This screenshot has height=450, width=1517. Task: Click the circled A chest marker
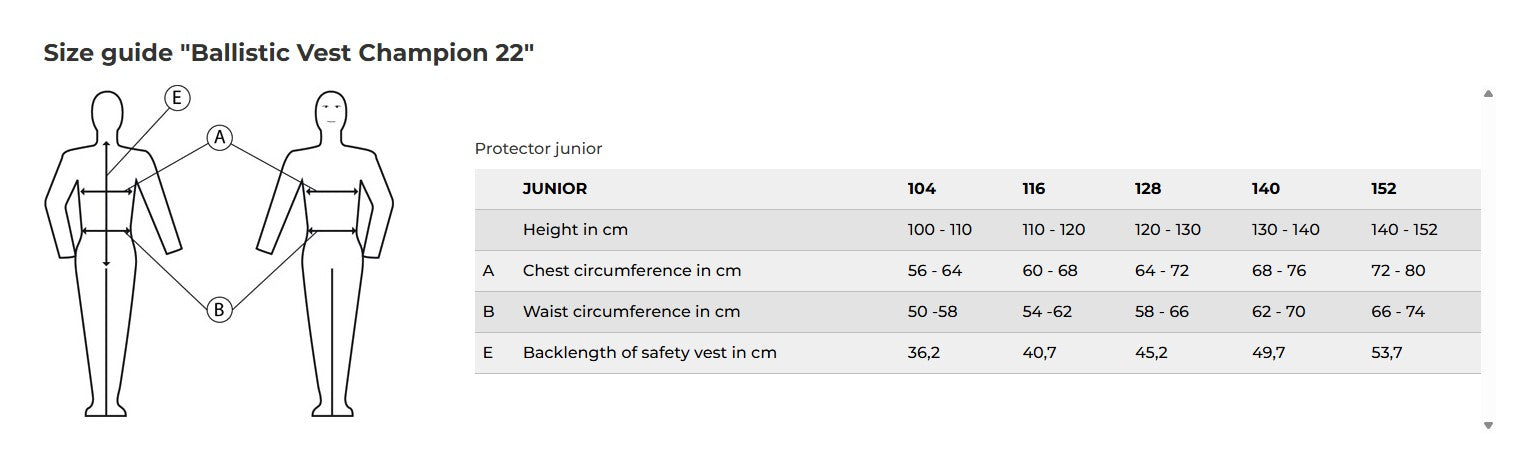pyautogui.click(x=220, y=137)
